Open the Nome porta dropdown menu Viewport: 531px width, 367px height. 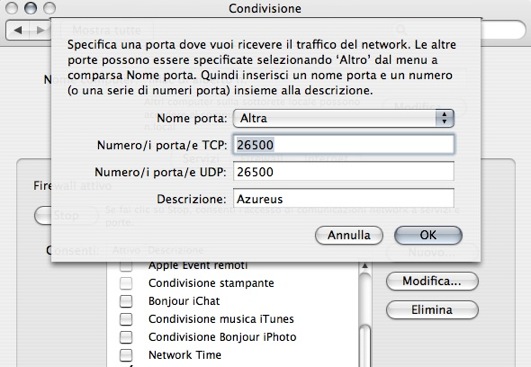point(343,118)
